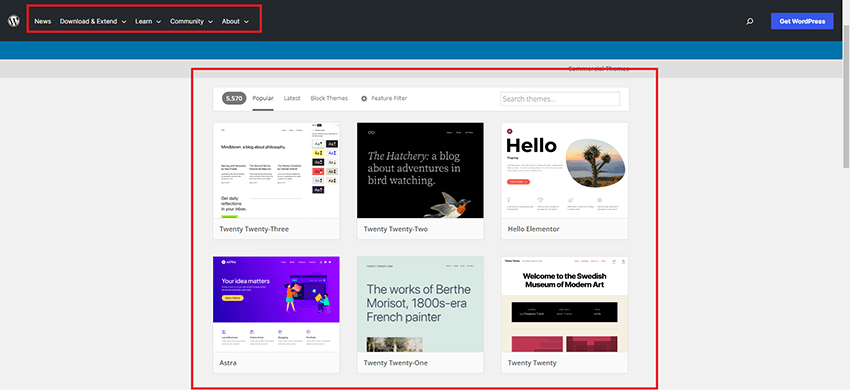
Task: Select the Popular tab
Action: point(263,99)
